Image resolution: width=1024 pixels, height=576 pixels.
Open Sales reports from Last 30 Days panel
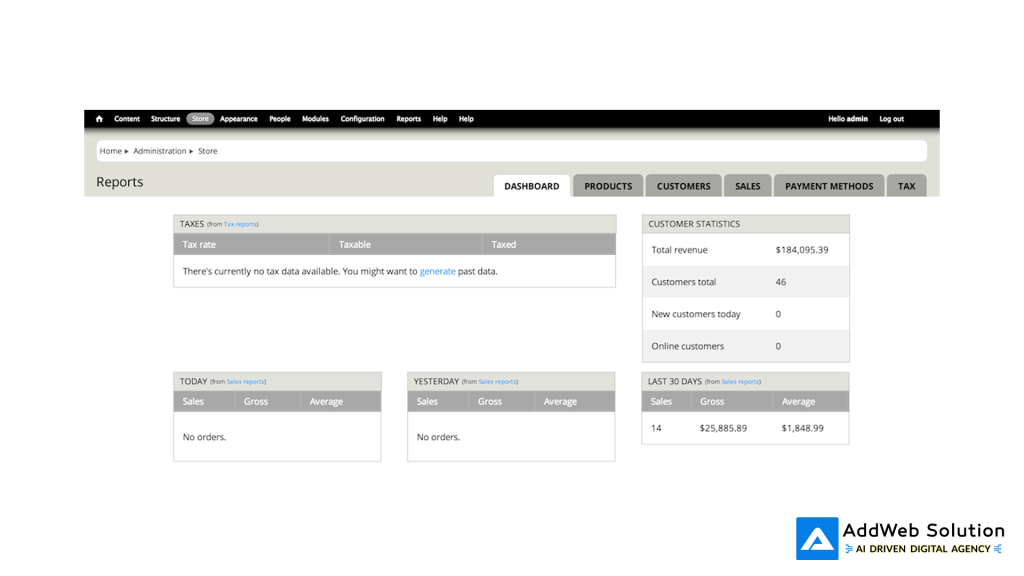pos(742,381)
